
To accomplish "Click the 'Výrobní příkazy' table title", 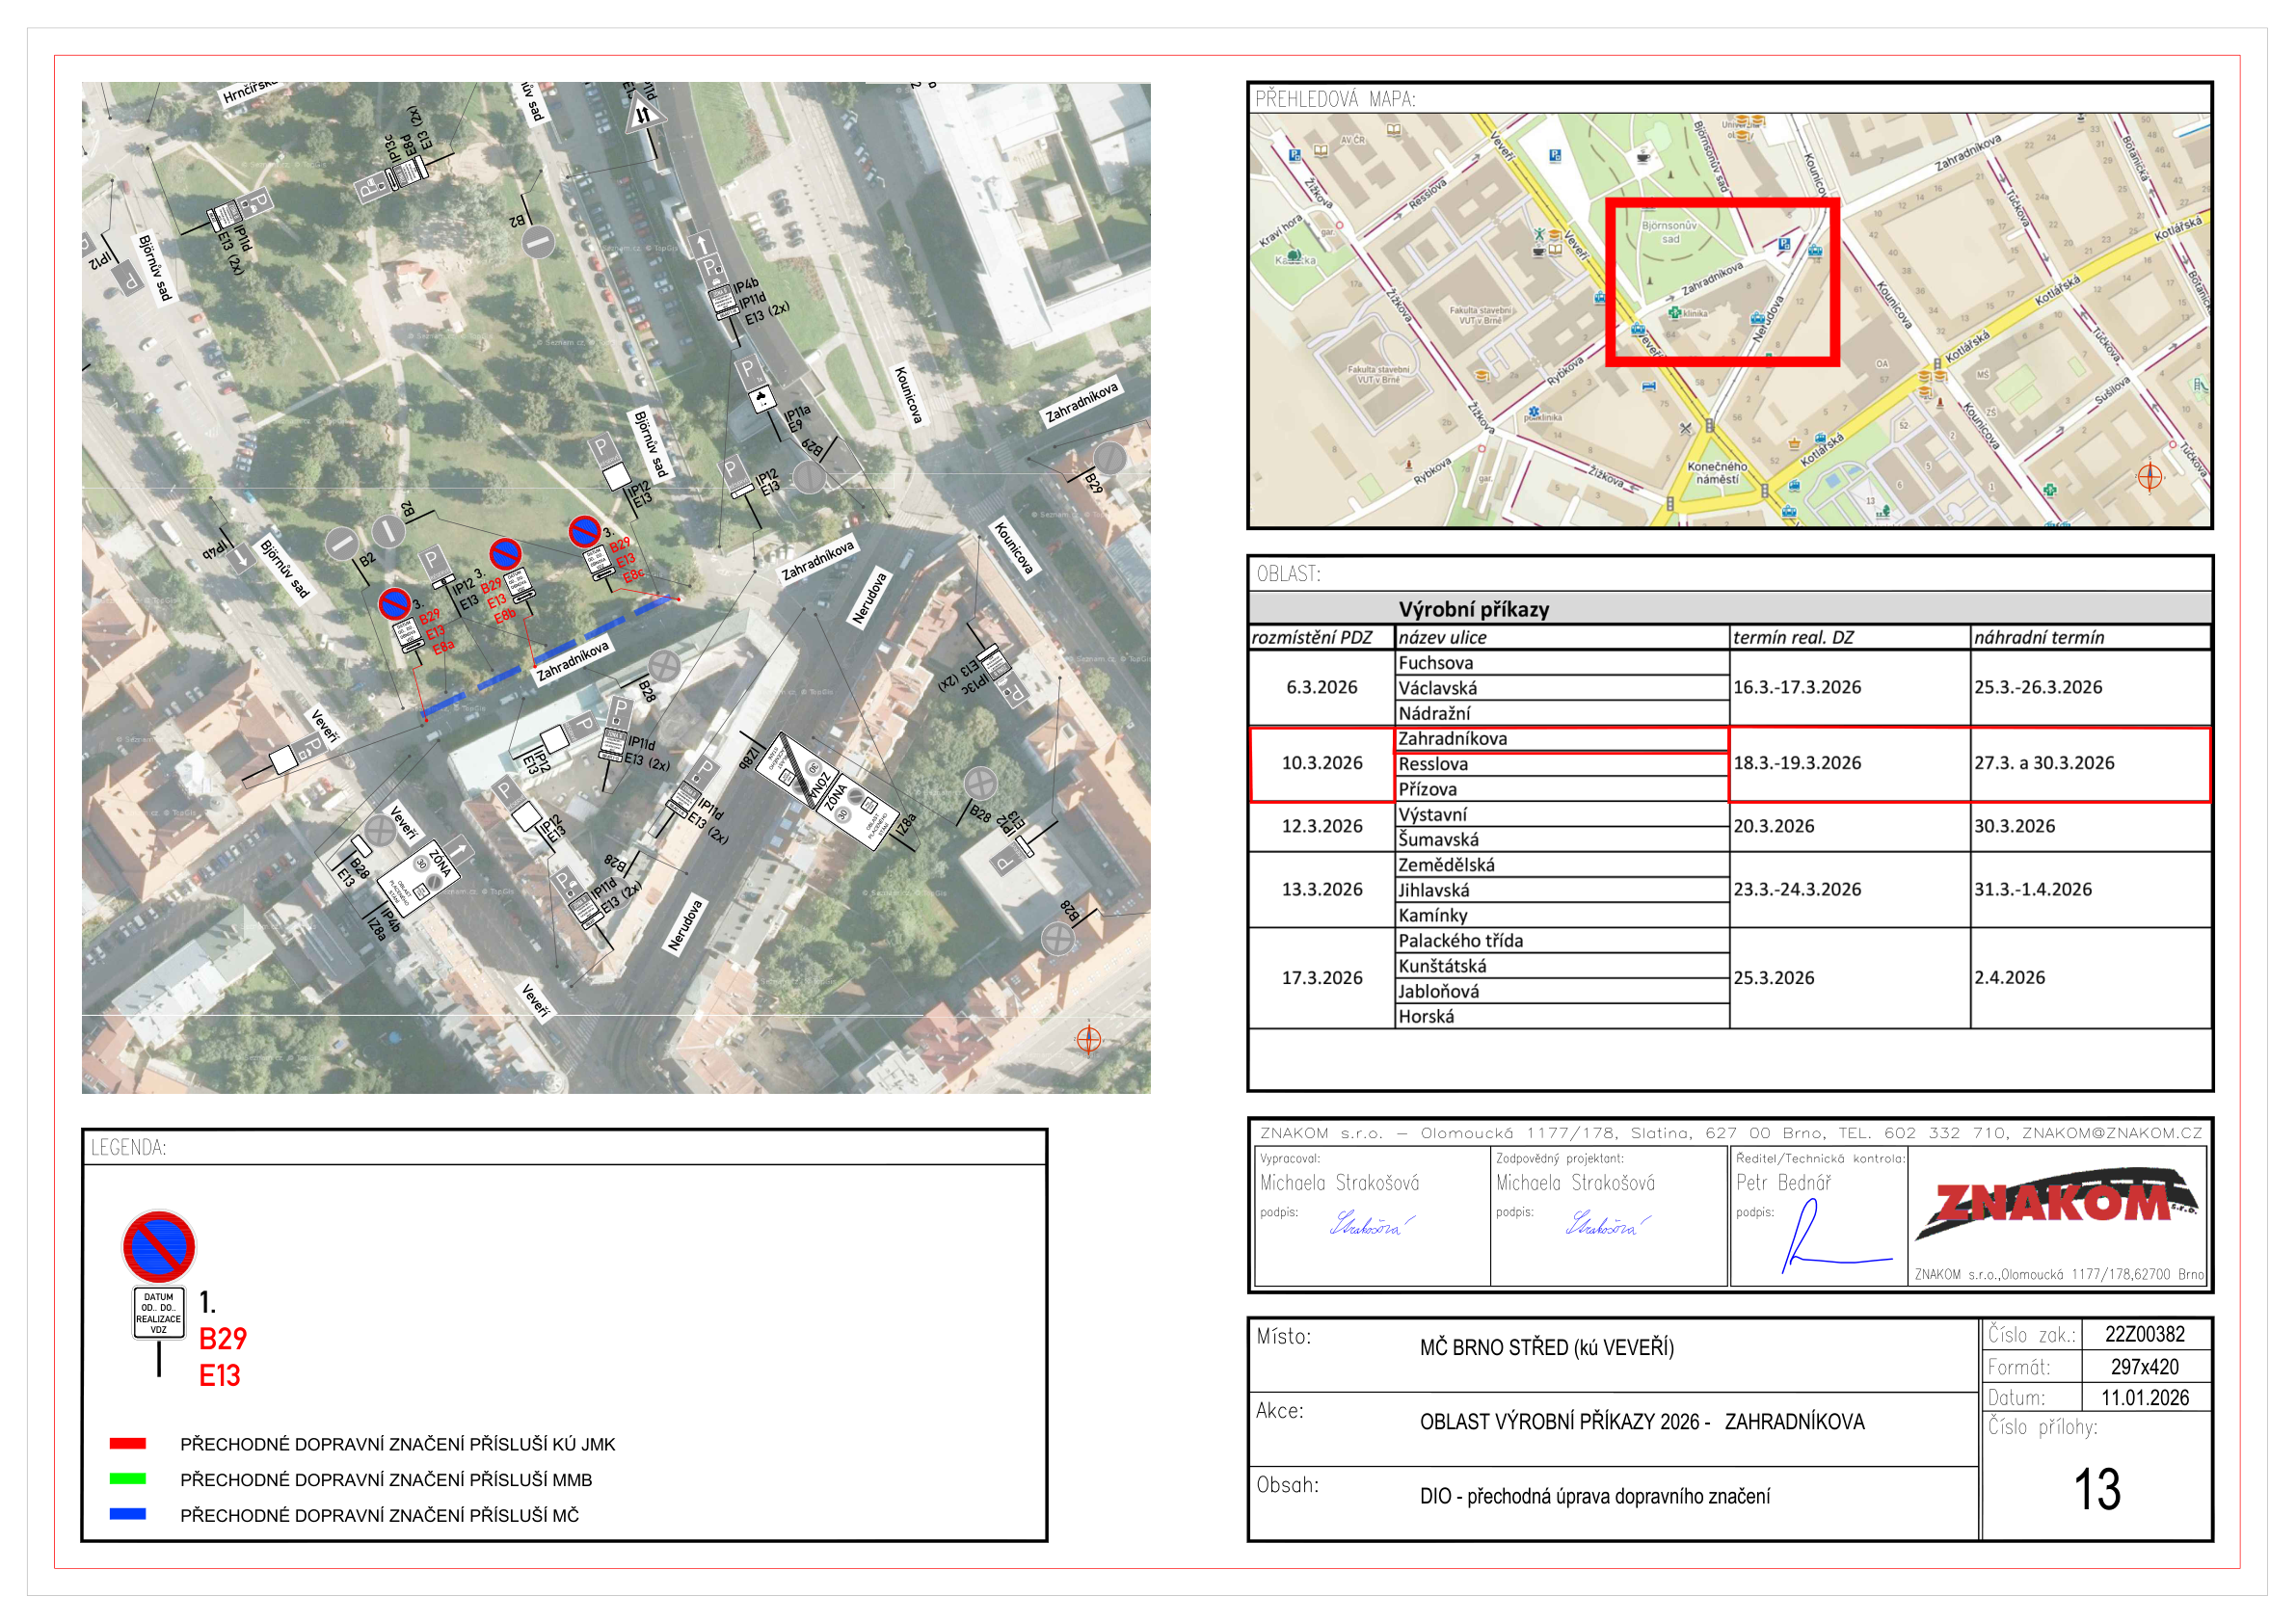I will pos(1474,609).
